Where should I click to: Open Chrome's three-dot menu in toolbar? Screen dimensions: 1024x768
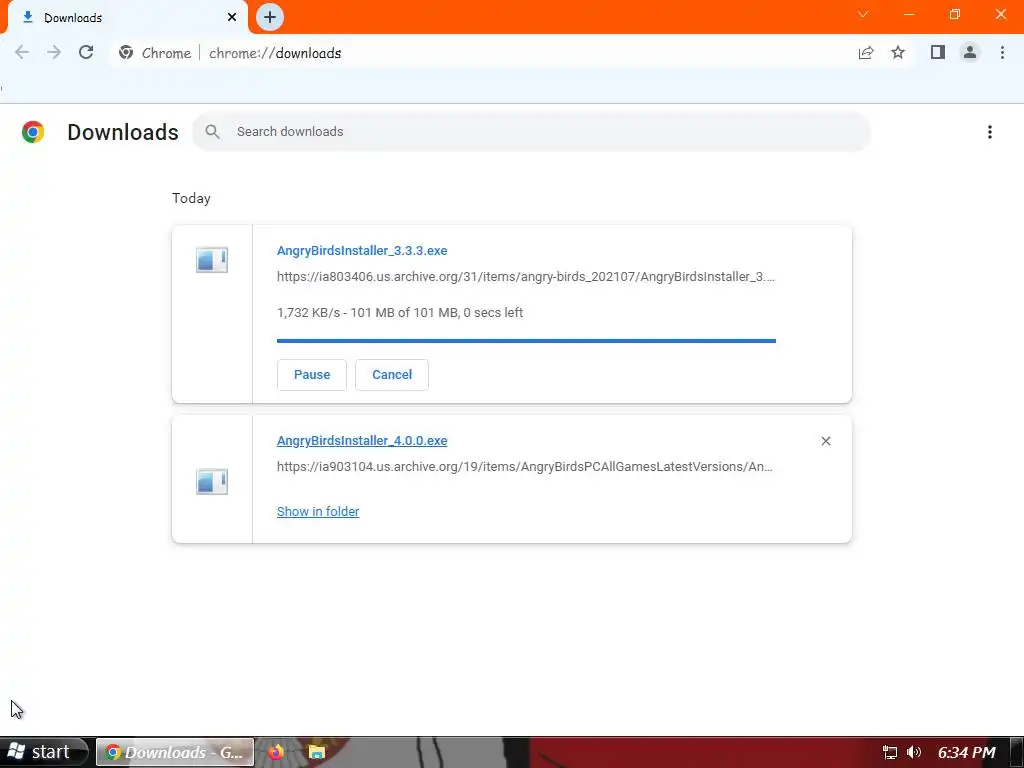click(x=1002, y=52)
